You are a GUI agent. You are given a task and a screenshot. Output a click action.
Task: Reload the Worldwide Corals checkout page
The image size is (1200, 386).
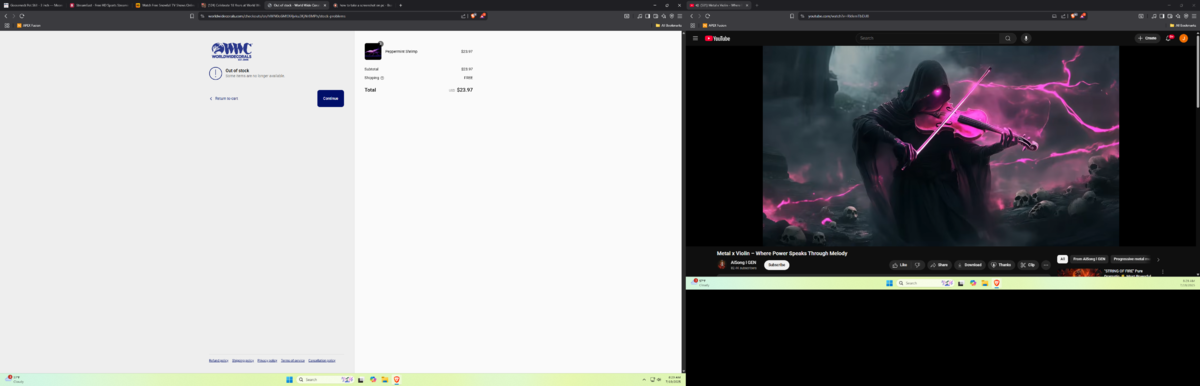(x=22, y=16)
